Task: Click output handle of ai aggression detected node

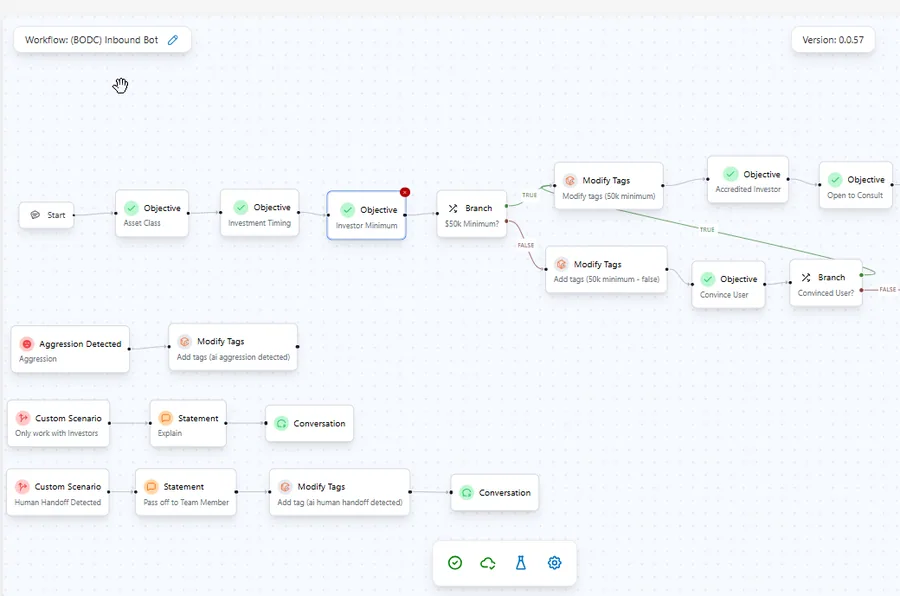Action: (x=297, y=347)
